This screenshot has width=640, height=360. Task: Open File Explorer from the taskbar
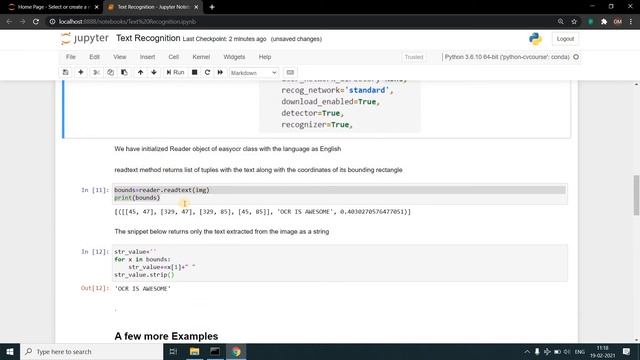pos(194,351)
